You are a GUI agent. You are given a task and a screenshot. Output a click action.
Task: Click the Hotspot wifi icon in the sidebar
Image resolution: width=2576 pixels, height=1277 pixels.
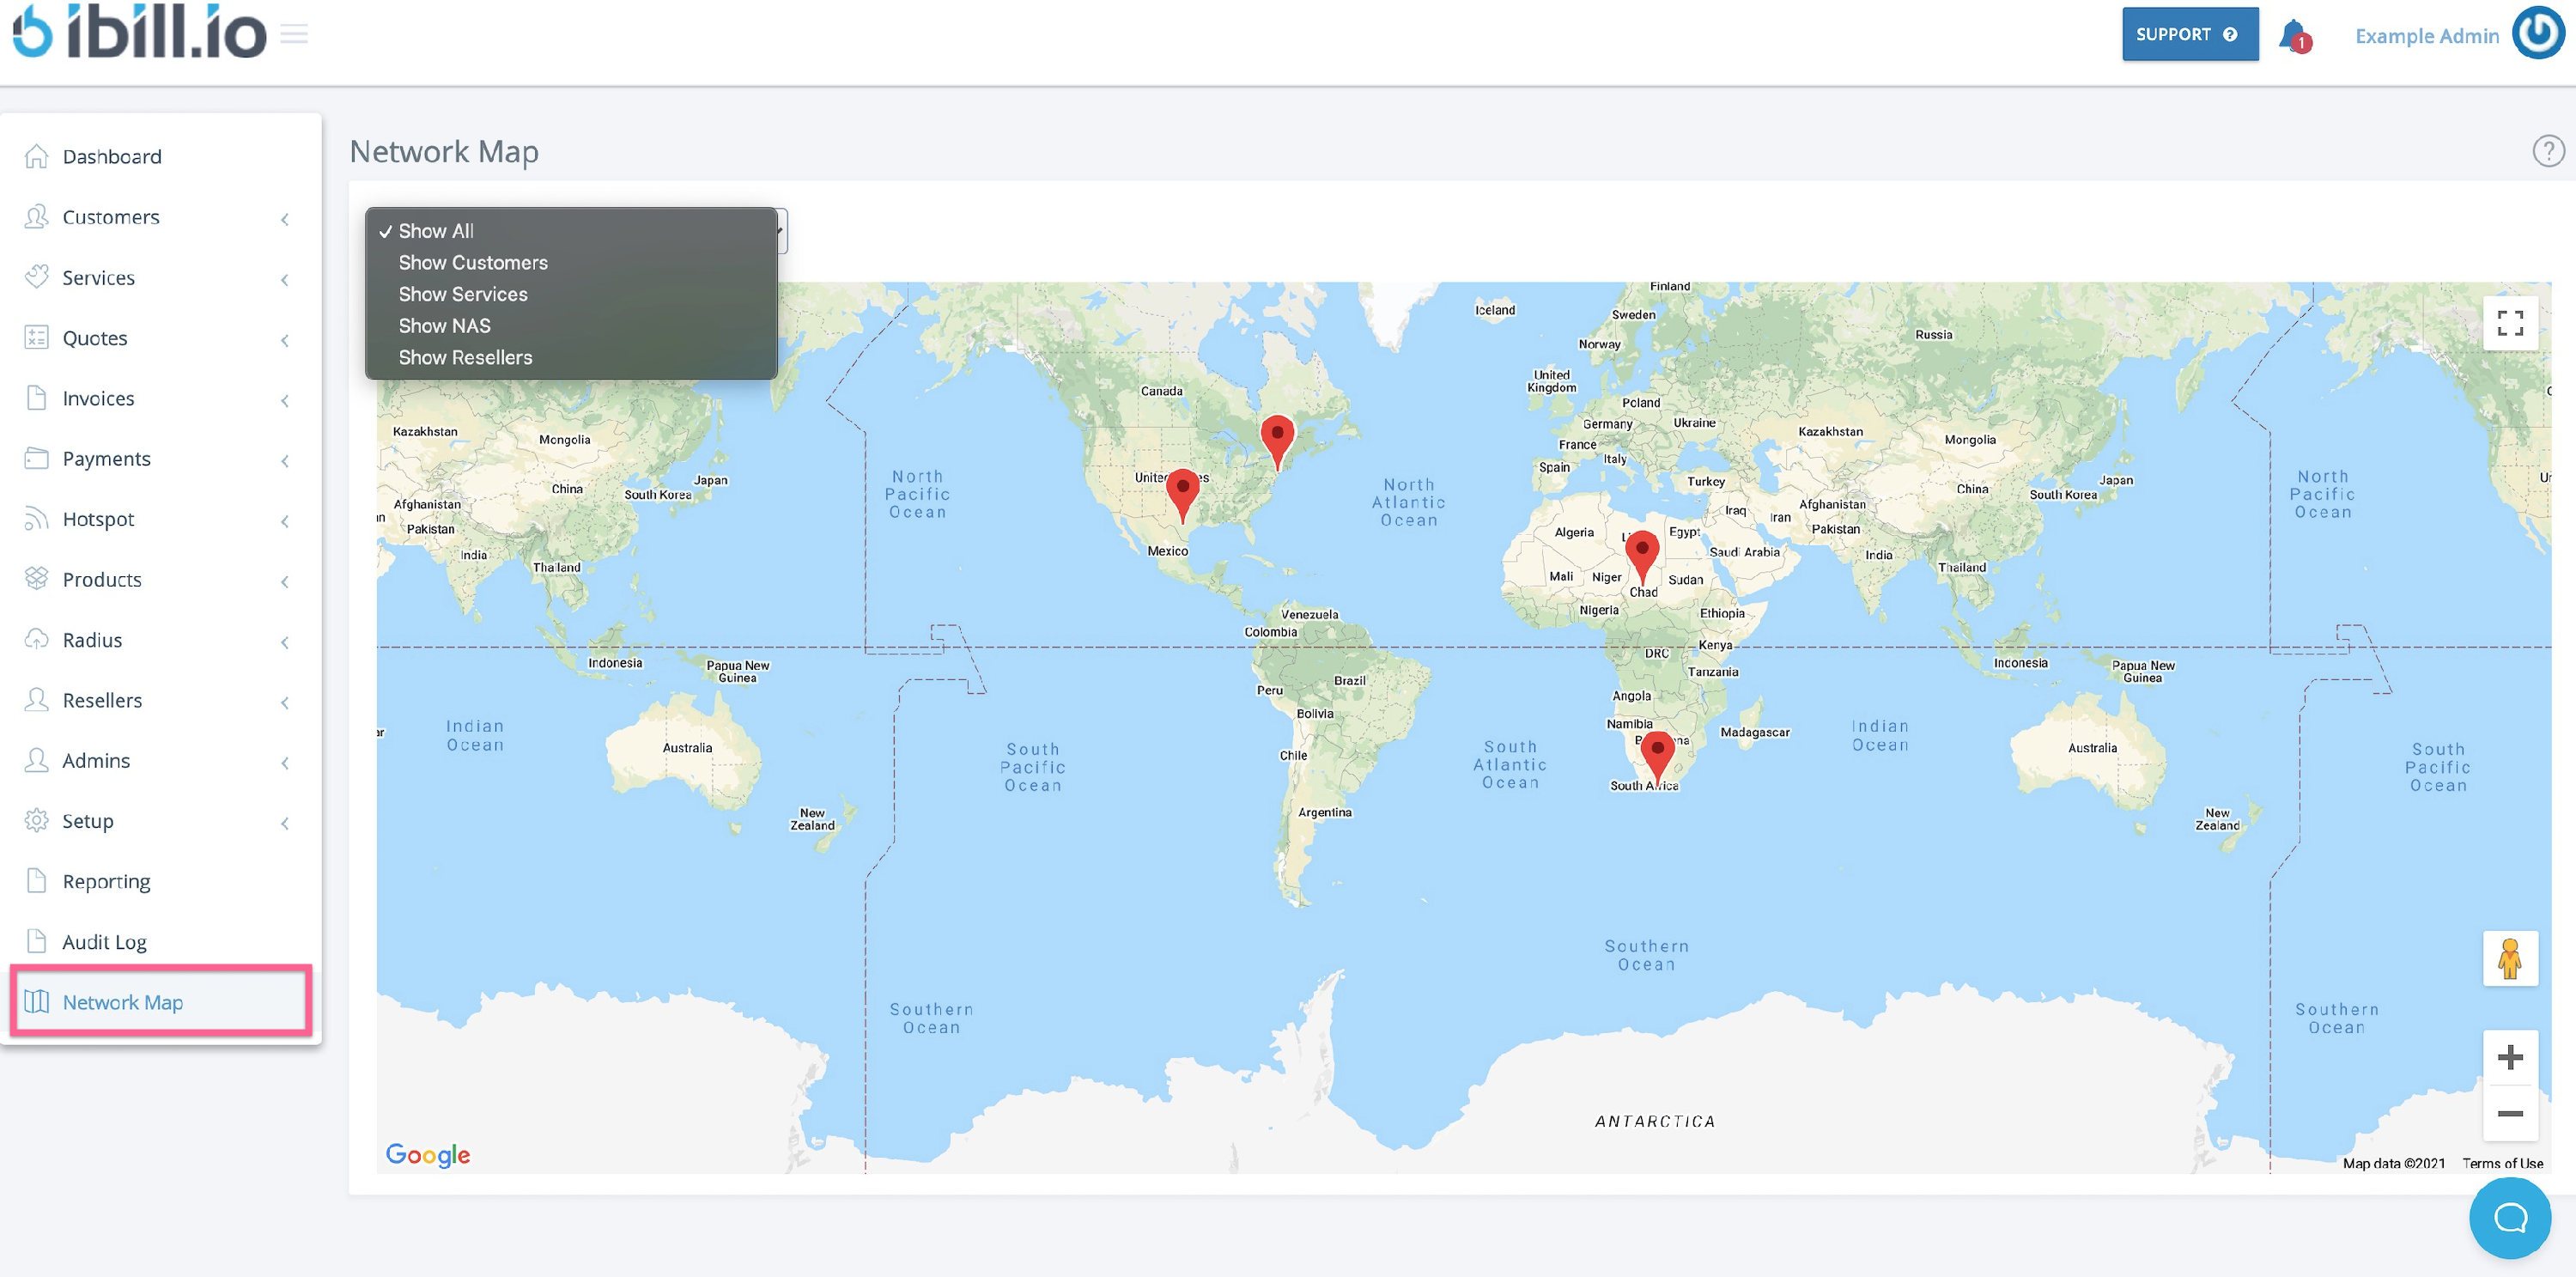tap(36, 518)
